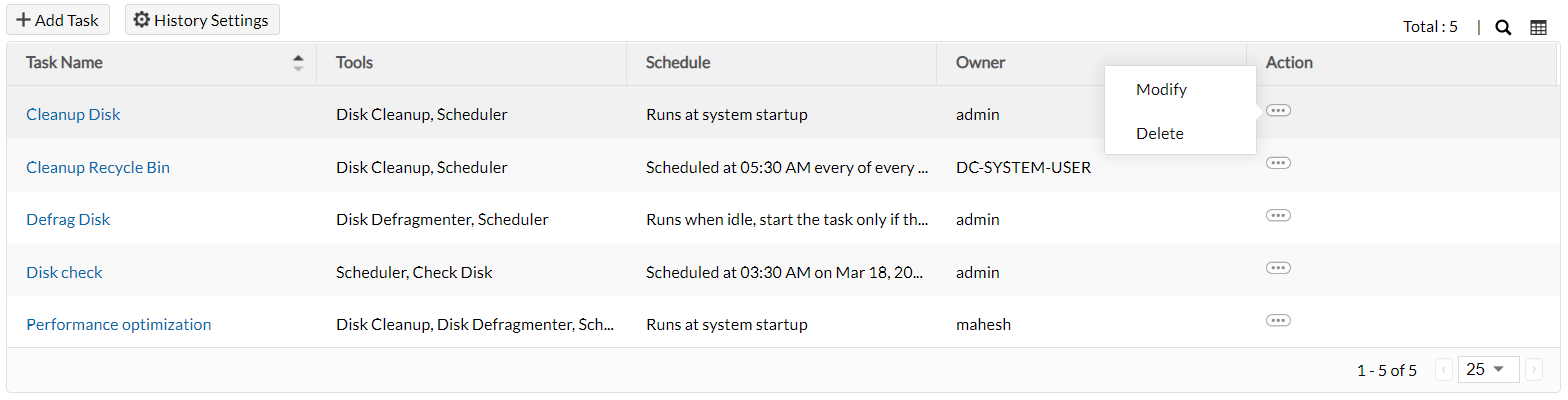The height and width of the screenshot is (400, 1568).
Task: Go to the next page arrow
Action: point(1536,370)
